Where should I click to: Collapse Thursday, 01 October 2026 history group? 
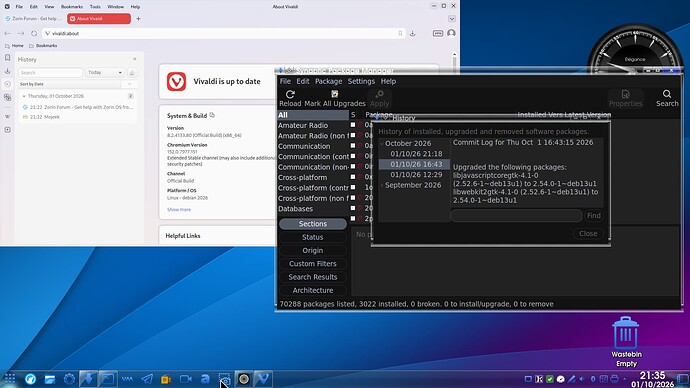coord(24,96)
